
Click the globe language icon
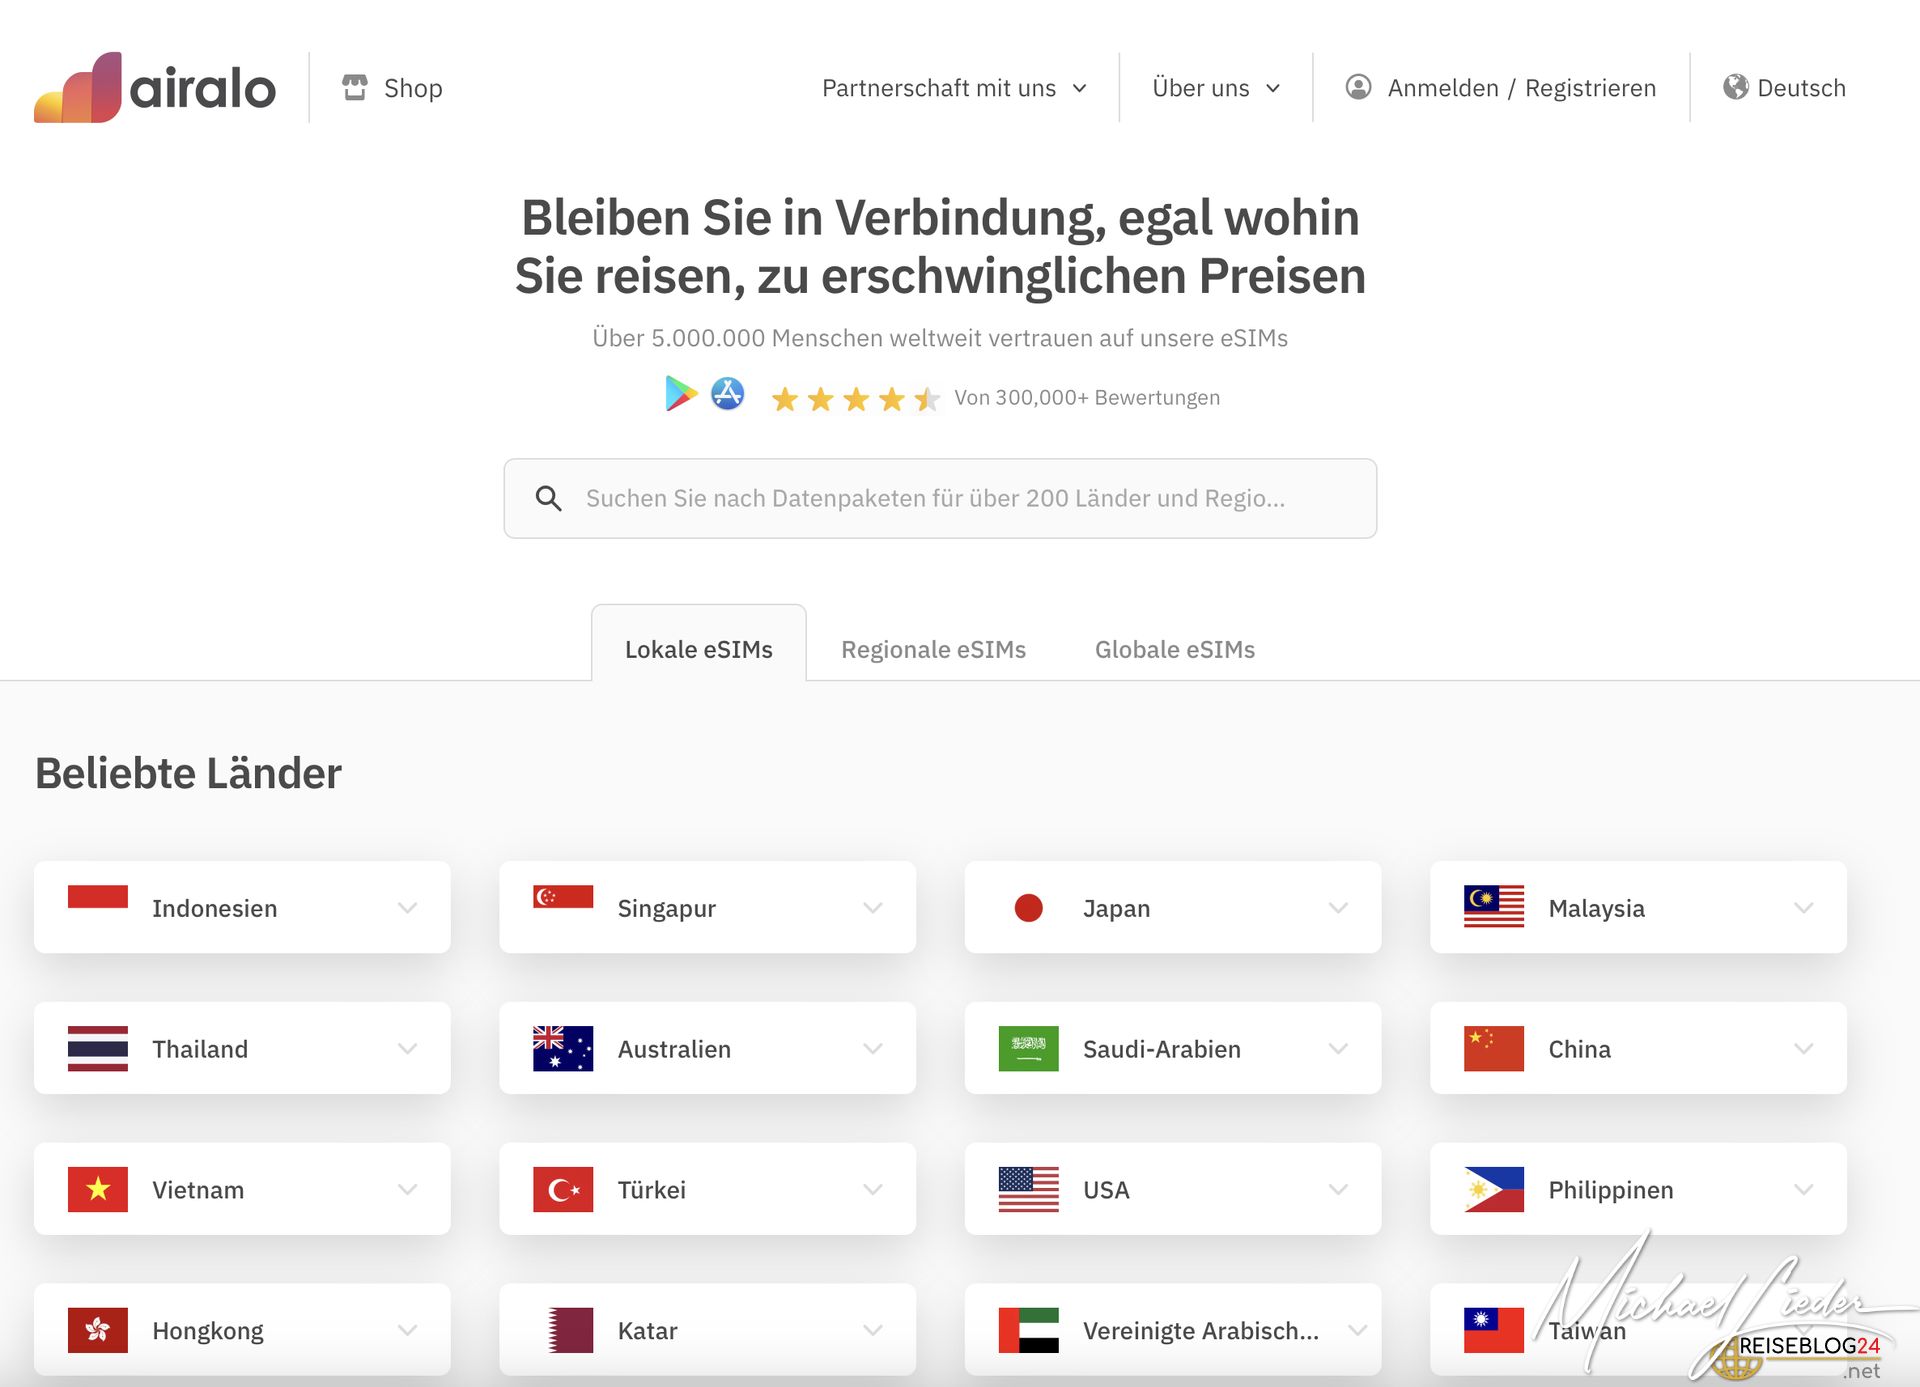pos(1735,87)
